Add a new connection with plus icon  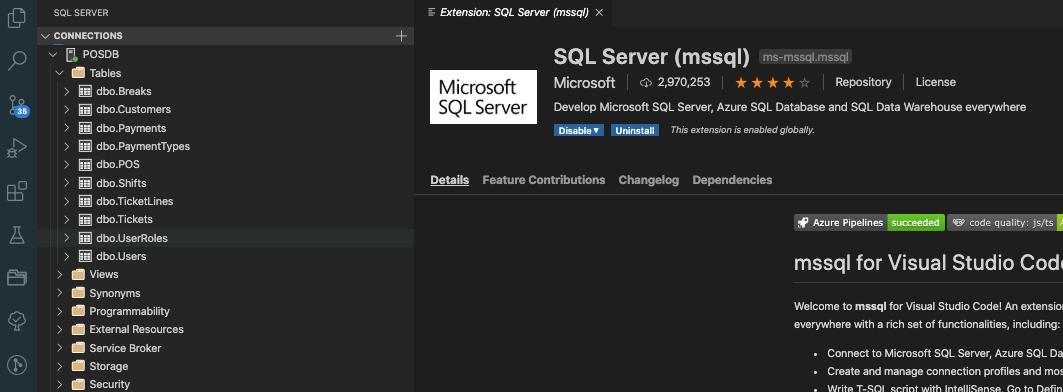pyautogui.click(x=401, y=36)
